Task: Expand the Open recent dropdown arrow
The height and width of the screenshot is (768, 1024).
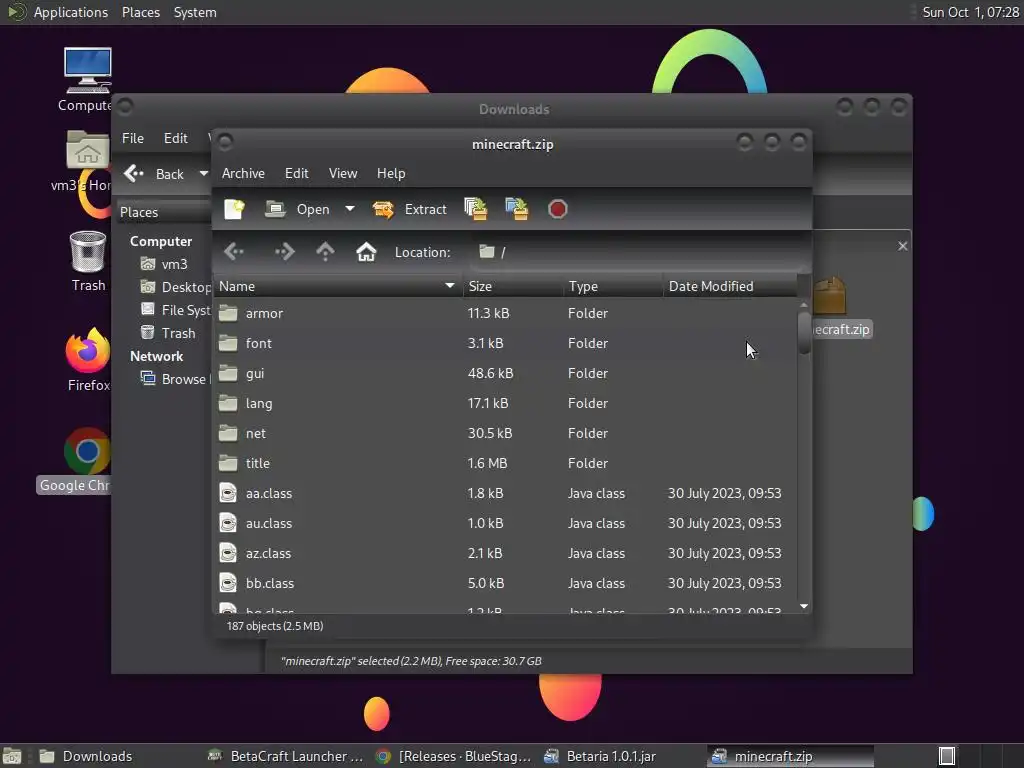Action: pos(350,209)
